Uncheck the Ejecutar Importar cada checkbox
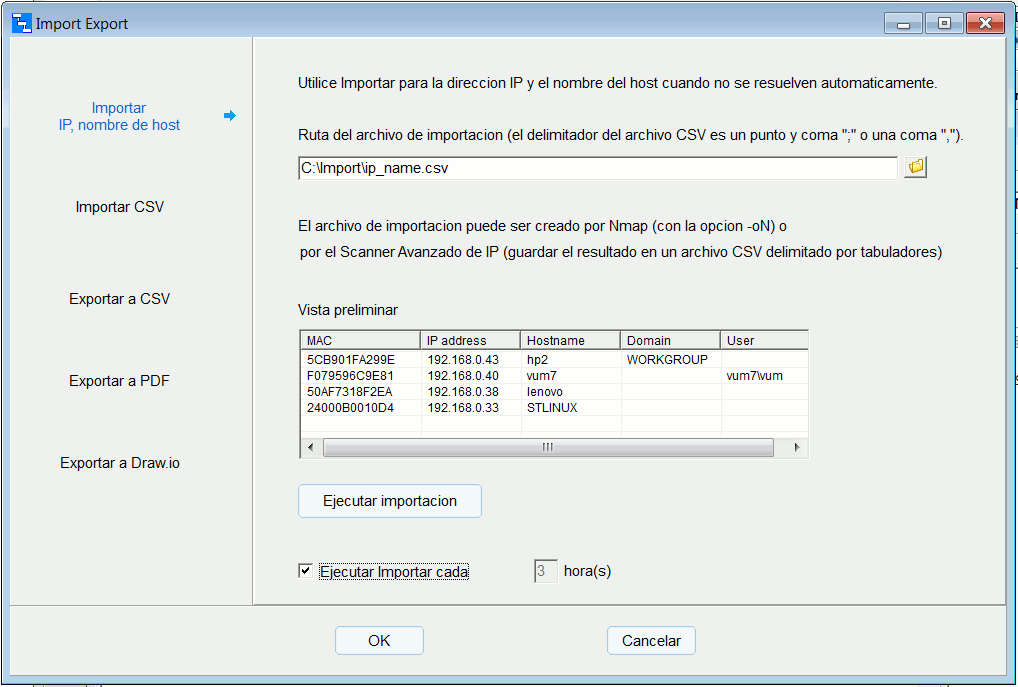Viewport: 1018px width, 687px height. (x=305, y=570)
